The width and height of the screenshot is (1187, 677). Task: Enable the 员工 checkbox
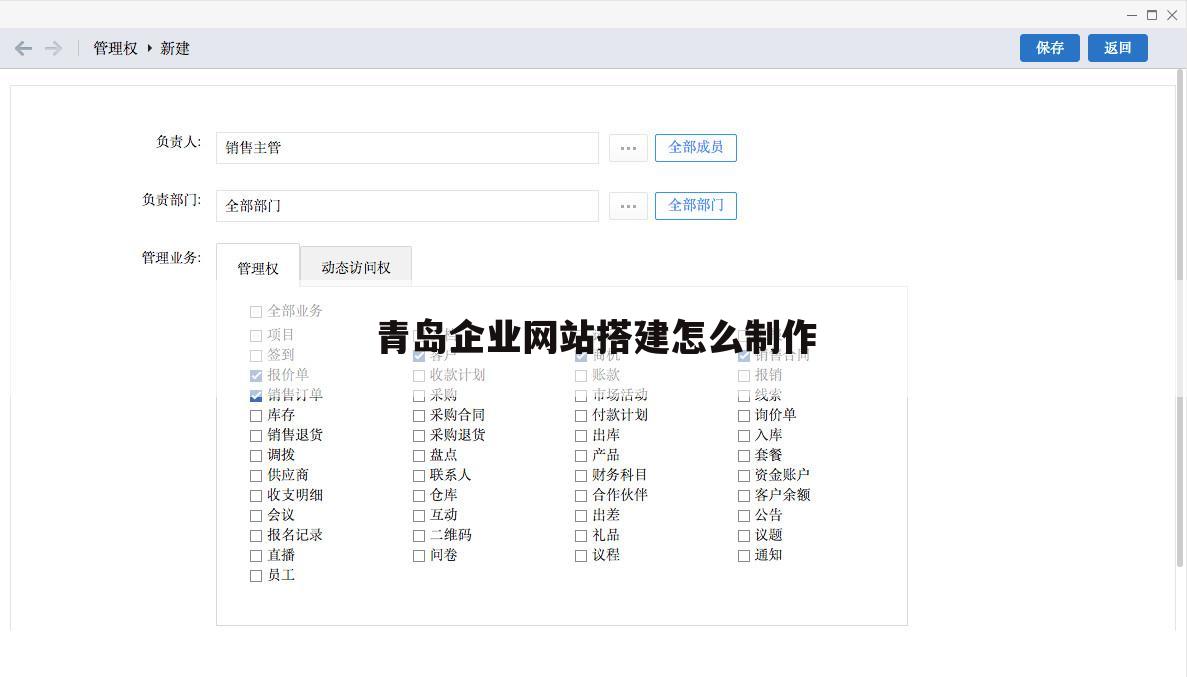tap(256, 575)
